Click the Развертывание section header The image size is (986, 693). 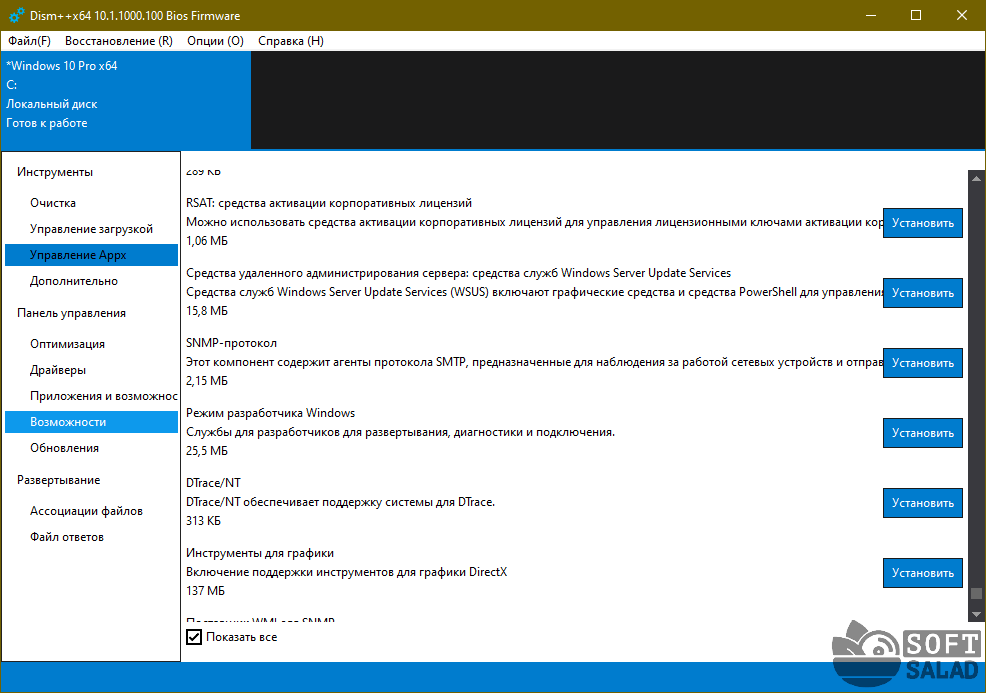58,480
